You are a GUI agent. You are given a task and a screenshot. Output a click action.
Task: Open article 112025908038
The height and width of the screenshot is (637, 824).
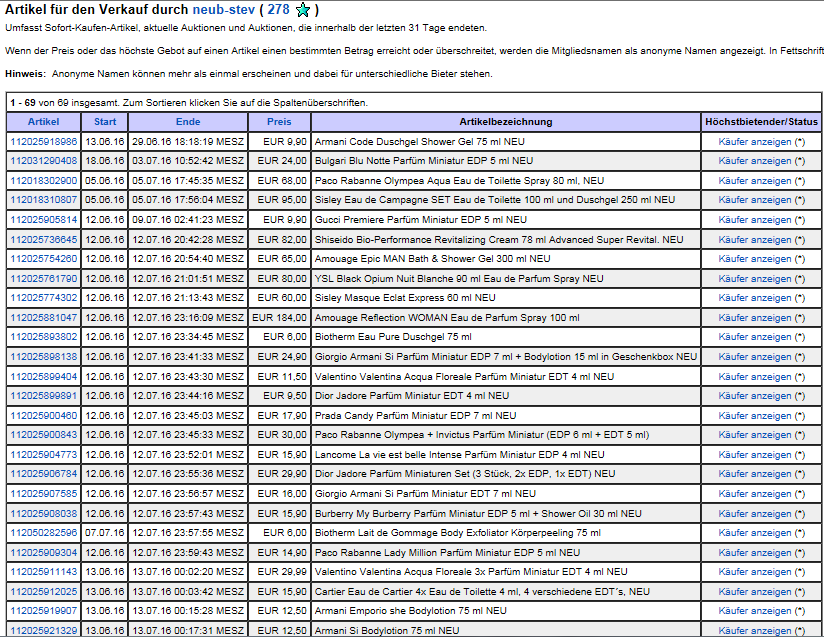pos(44,513)
